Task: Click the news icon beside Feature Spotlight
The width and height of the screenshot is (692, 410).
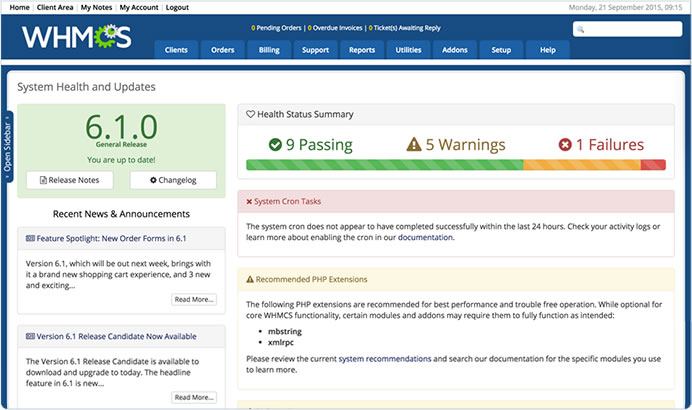Action: [30, 238]
